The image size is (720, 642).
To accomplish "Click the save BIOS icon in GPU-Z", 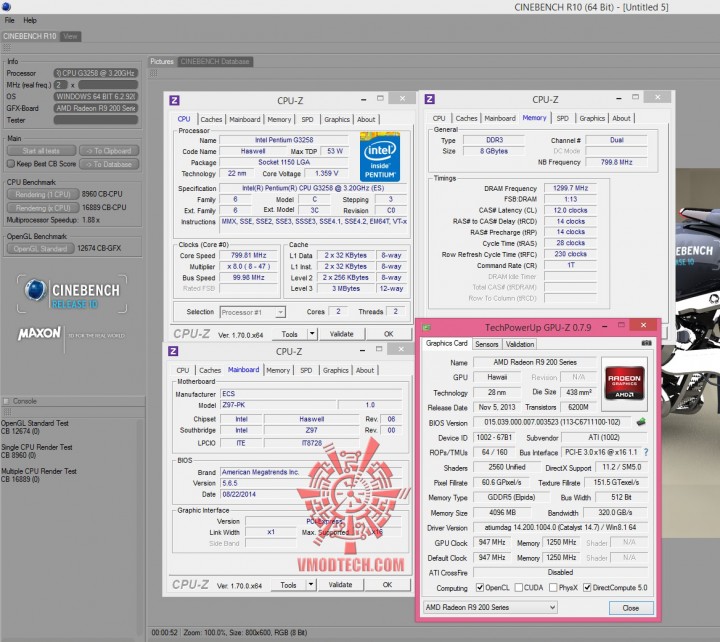I will pyautogui.click(x=641, y=422).
